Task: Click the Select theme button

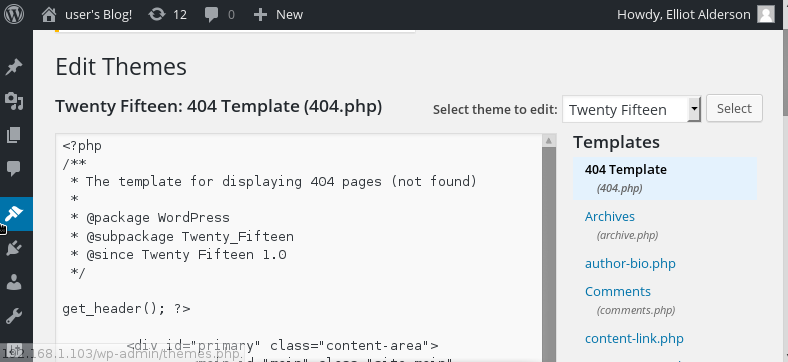Action: pyautogui.click(x=734, y=108)
